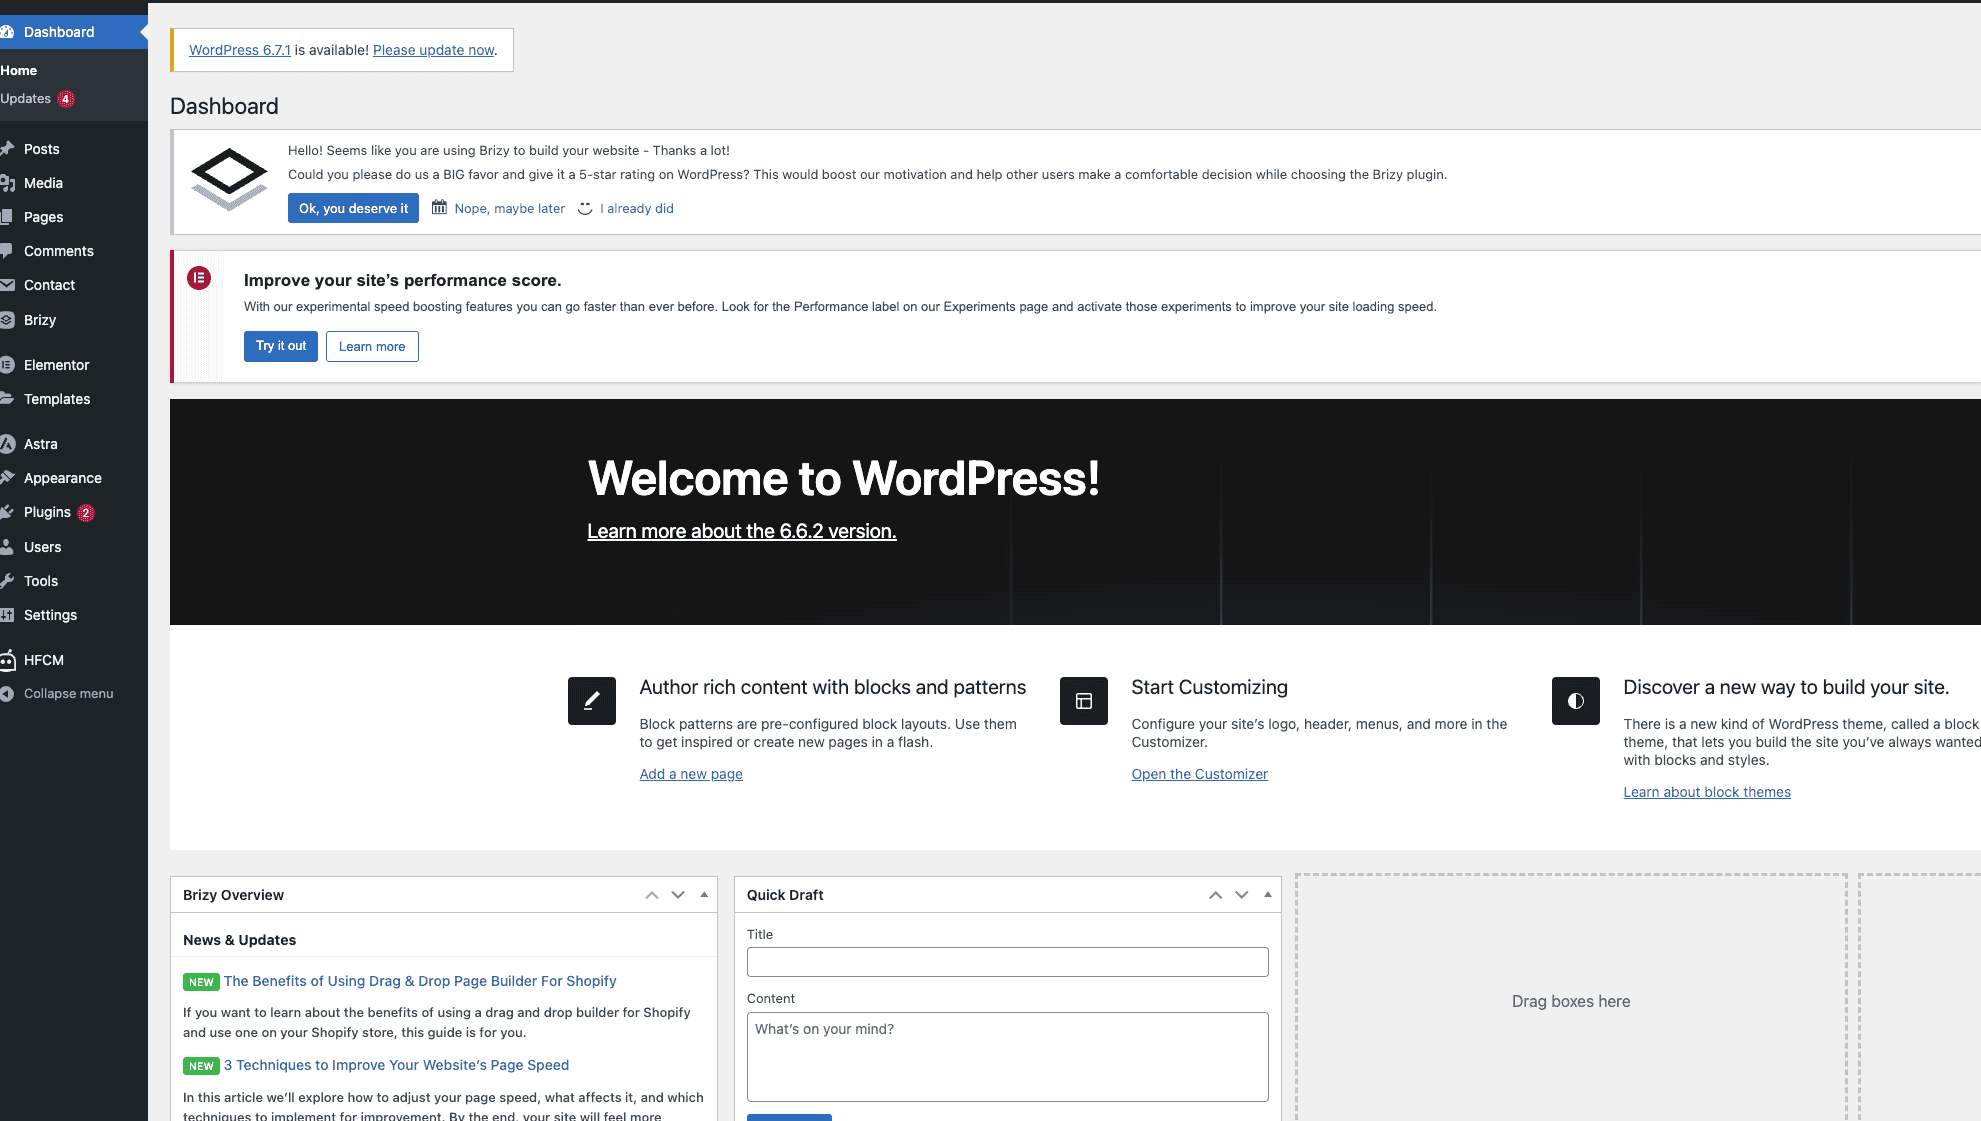This screenshot has width=1981, height=1121.
Task: Click the Quick Draft title input field
Action: 1007,962
